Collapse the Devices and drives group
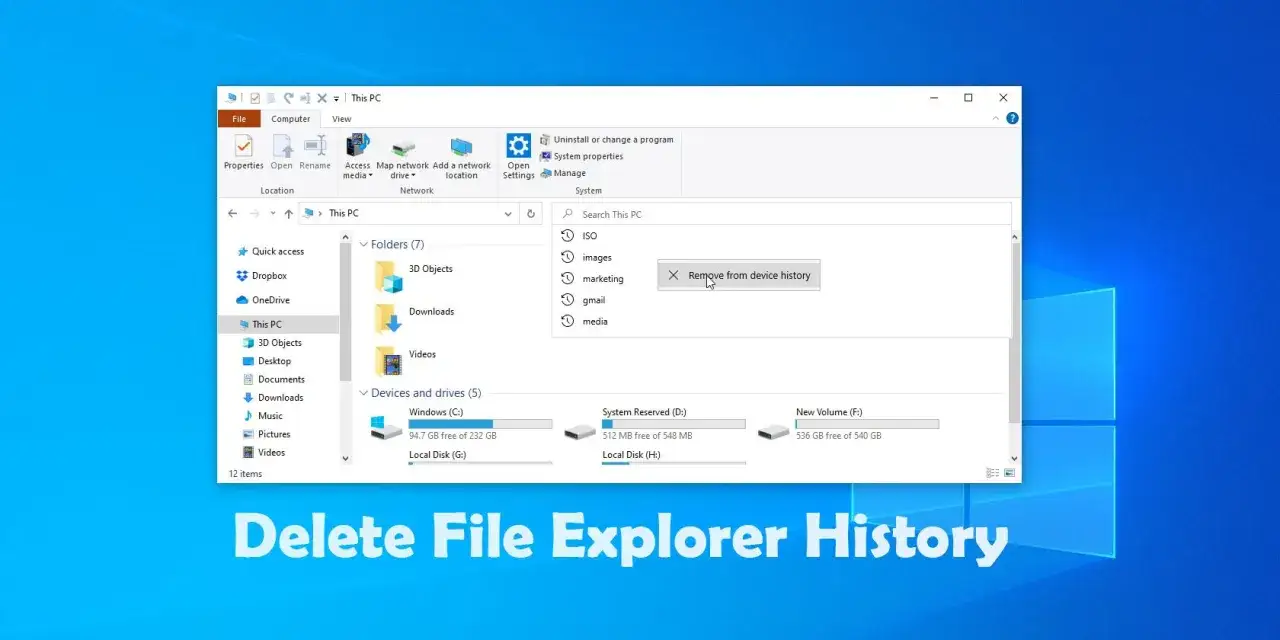 (364, 393)
